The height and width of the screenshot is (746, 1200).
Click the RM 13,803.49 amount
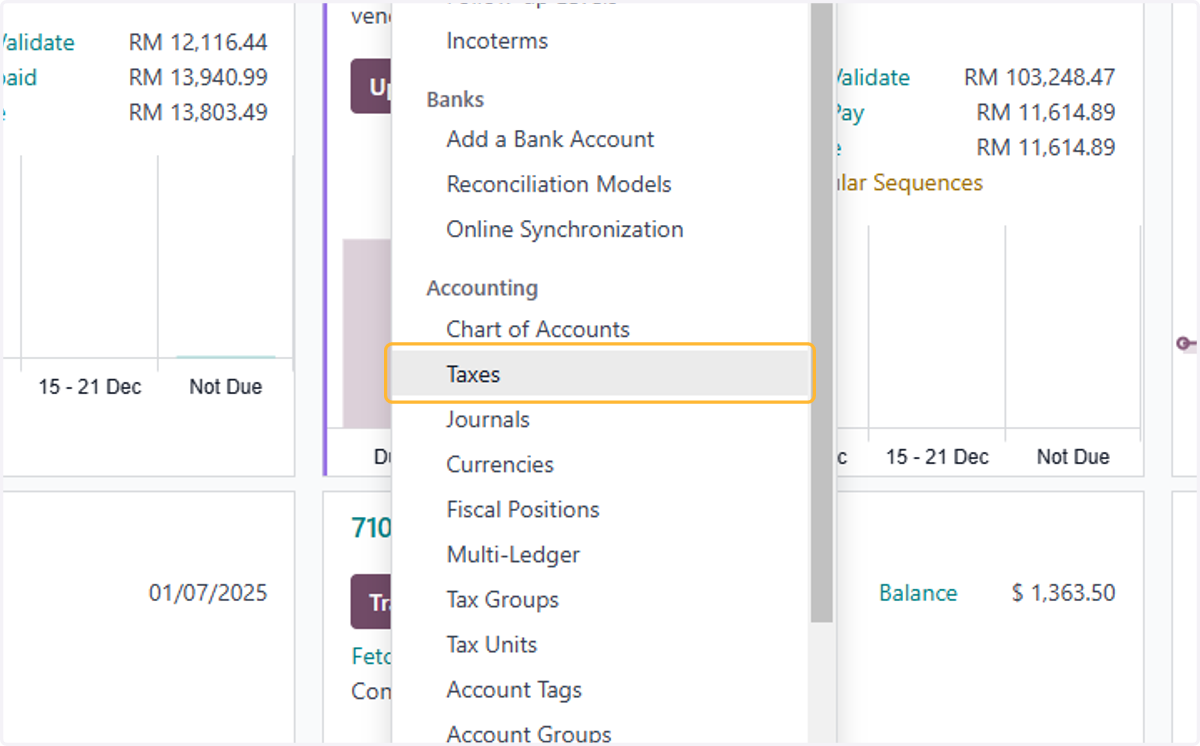pos(198,112)
